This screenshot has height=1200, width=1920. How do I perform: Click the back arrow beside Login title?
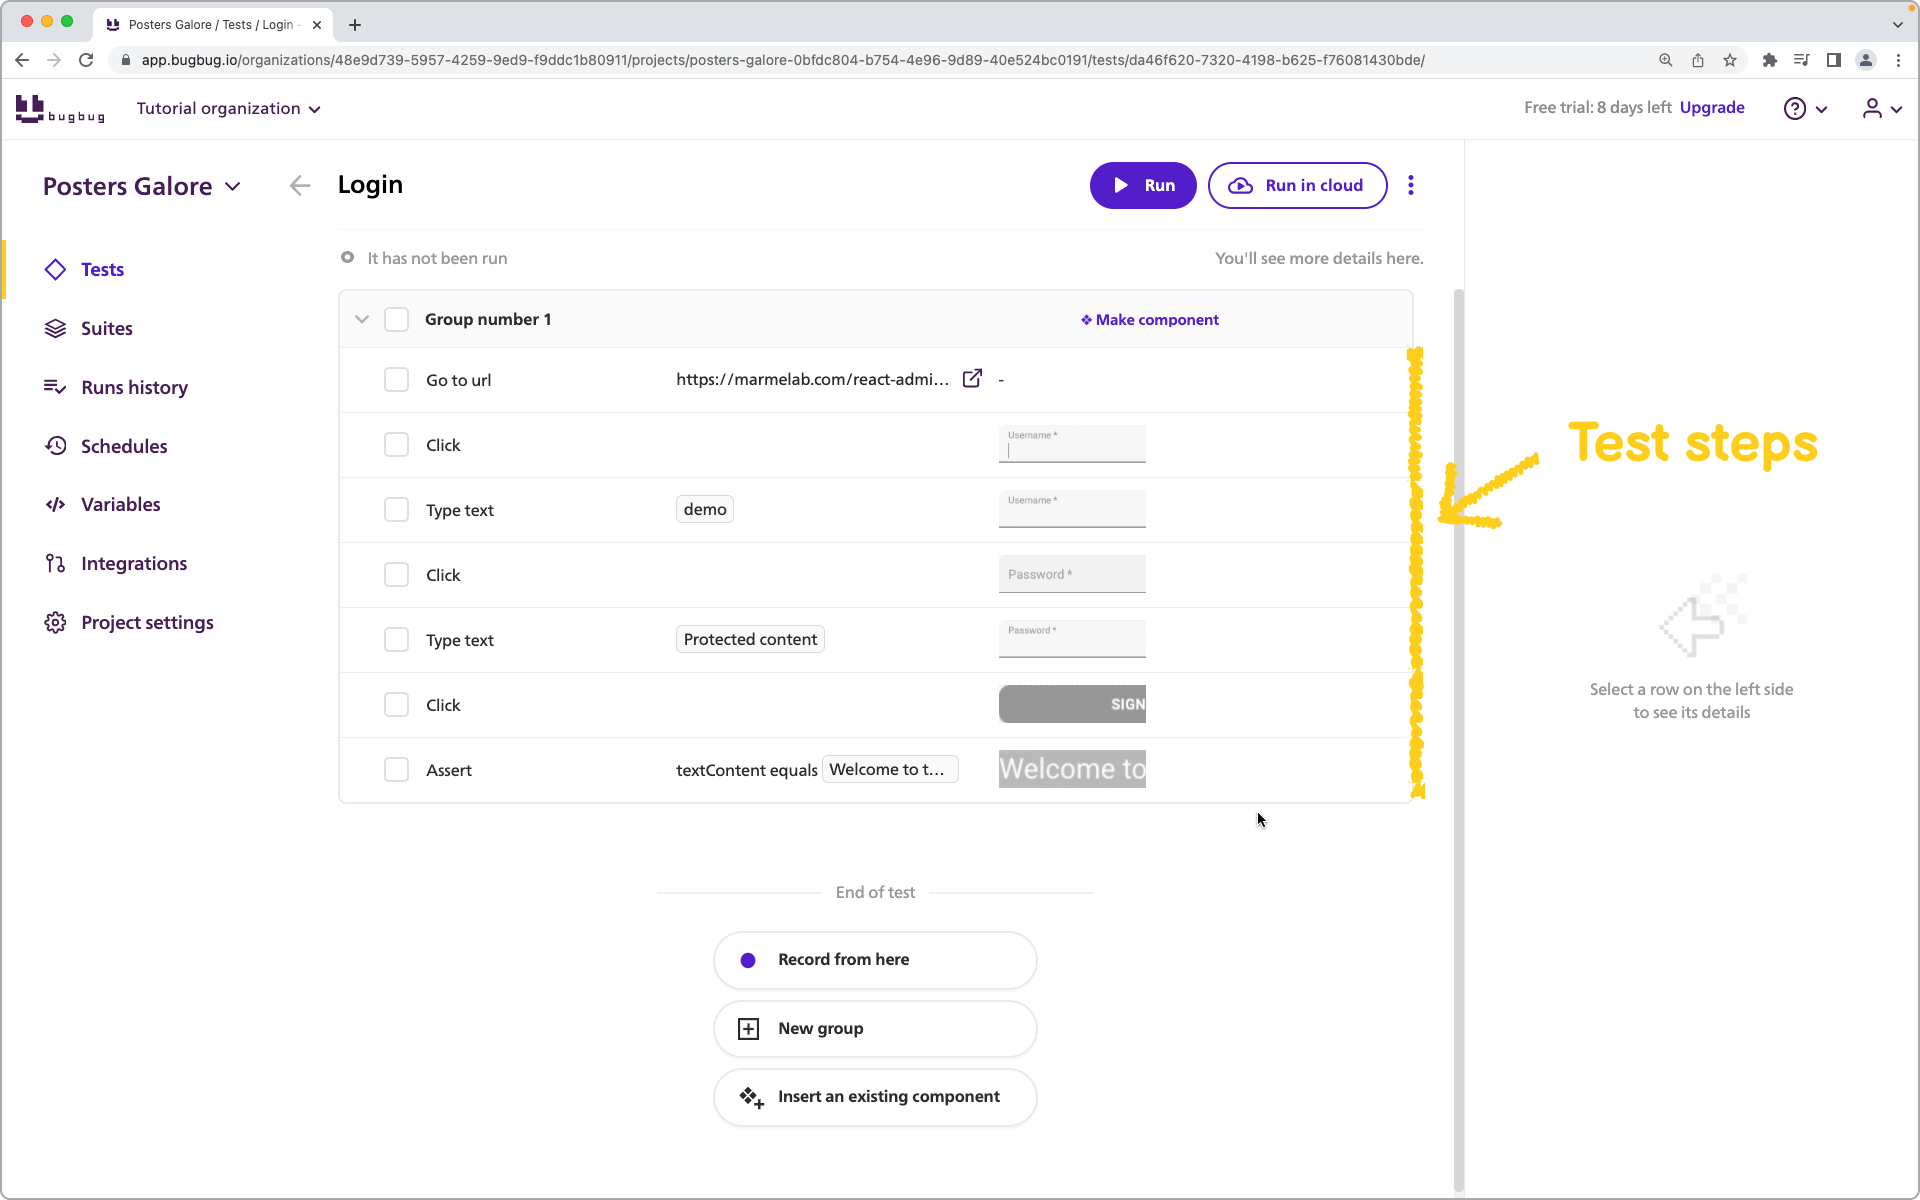[x=299, y=185]
